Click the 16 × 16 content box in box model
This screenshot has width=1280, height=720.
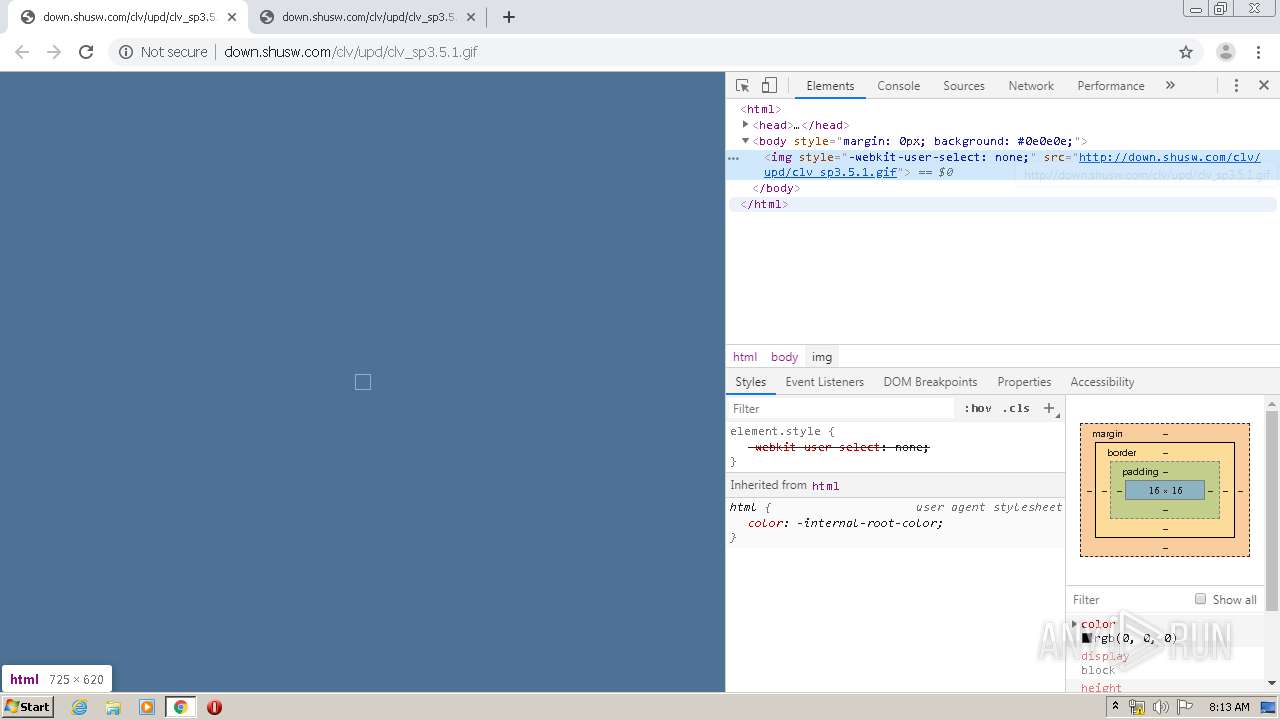(x=1165, y=491)
